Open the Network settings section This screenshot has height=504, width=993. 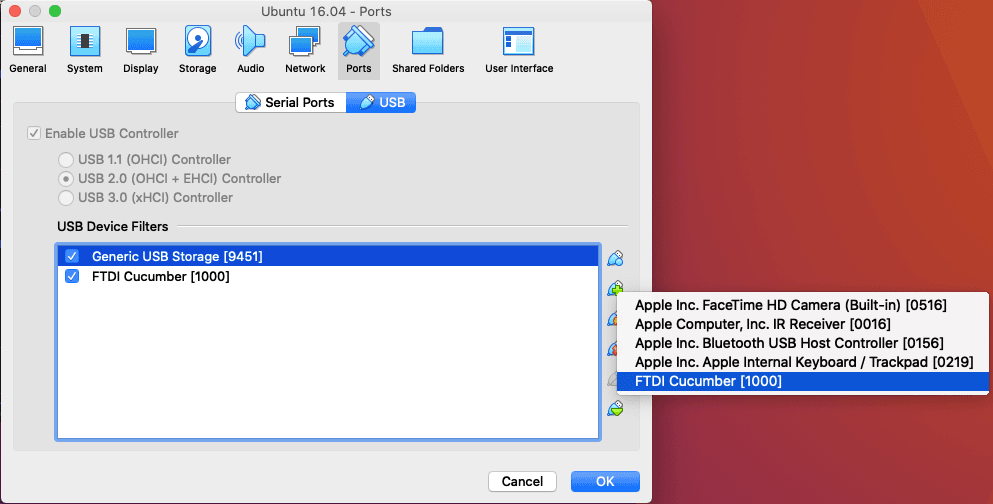coord(305,51)
